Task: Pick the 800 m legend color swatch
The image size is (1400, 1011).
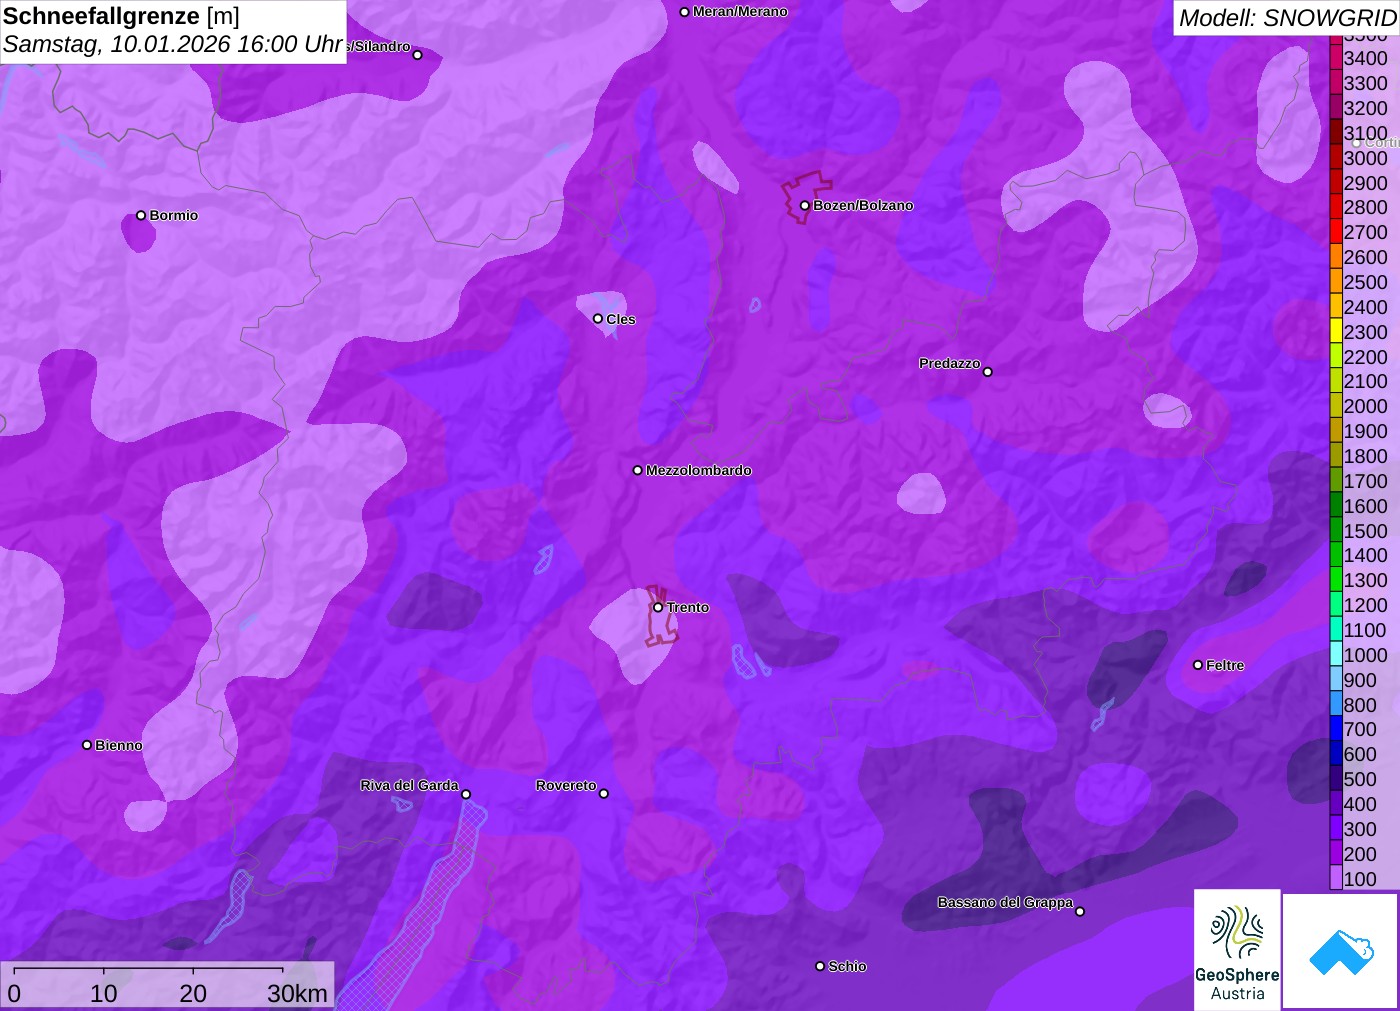Action: pos(1336,704)
